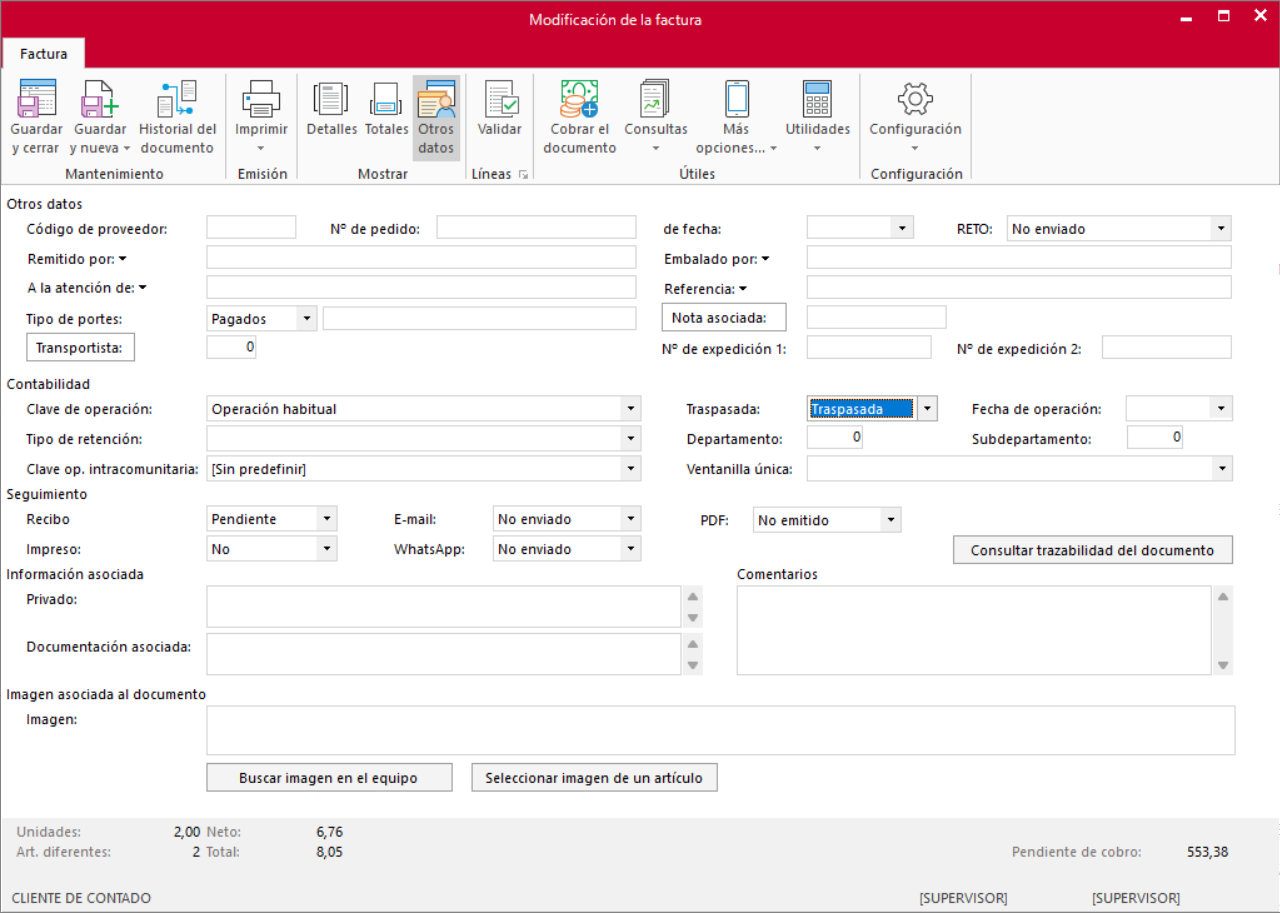The height and width of the screenshot is (913, 1280).
Task: Open PDF status dropdown
Action: [891, 519]
